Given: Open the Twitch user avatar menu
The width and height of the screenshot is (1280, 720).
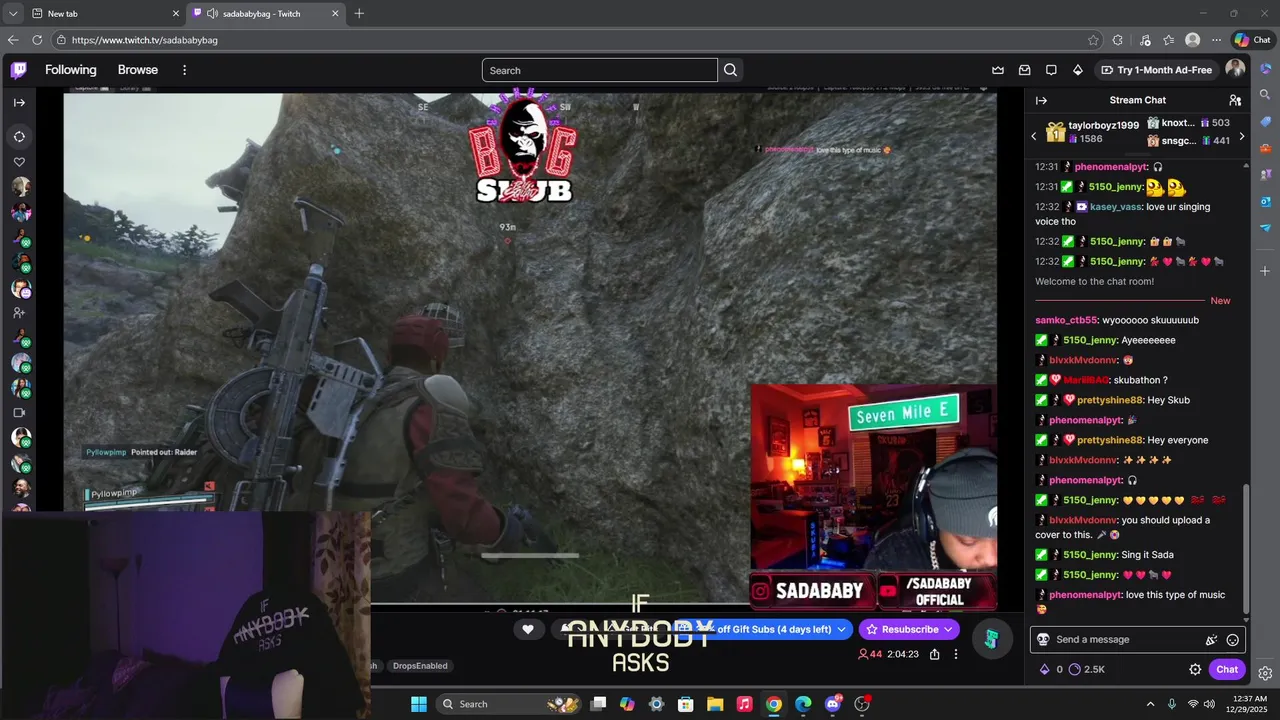Looking at the screenshot, I should [x=1235, y=69].
